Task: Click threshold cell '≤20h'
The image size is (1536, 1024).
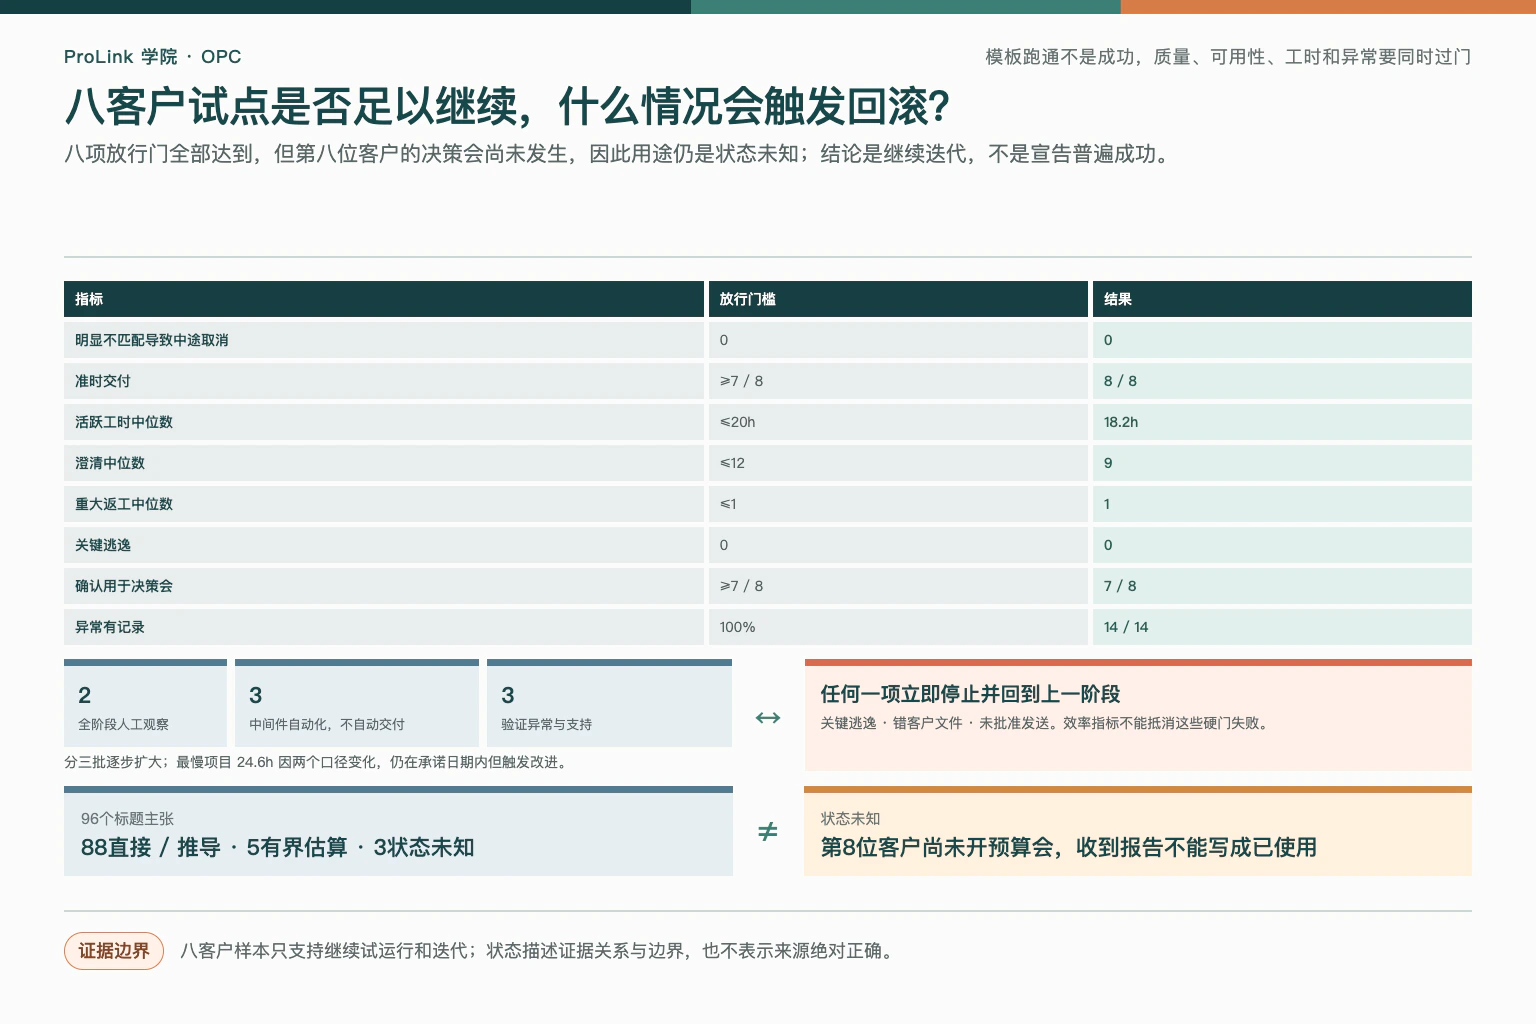Action: pos(898,422)
